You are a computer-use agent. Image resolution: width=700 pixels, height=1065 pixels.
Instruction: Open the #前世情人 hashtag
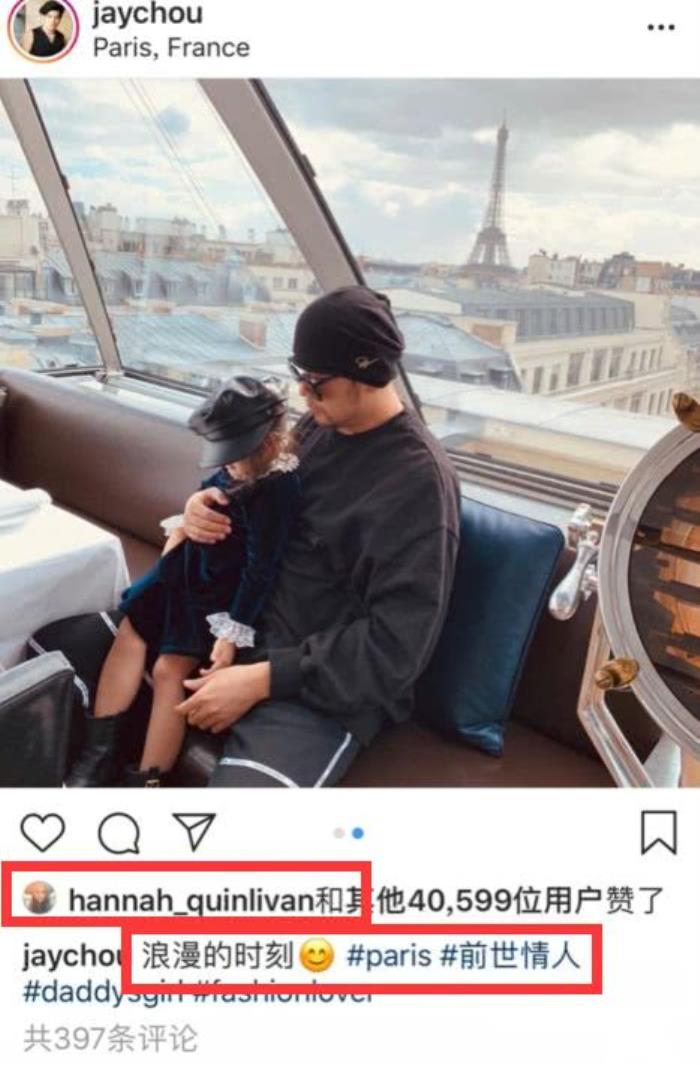point(511,956)
